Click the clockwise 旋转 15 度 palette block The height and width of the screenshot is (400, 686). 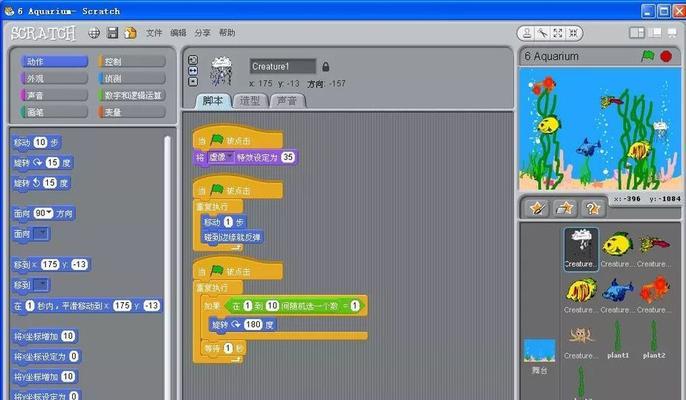(42, 163)
